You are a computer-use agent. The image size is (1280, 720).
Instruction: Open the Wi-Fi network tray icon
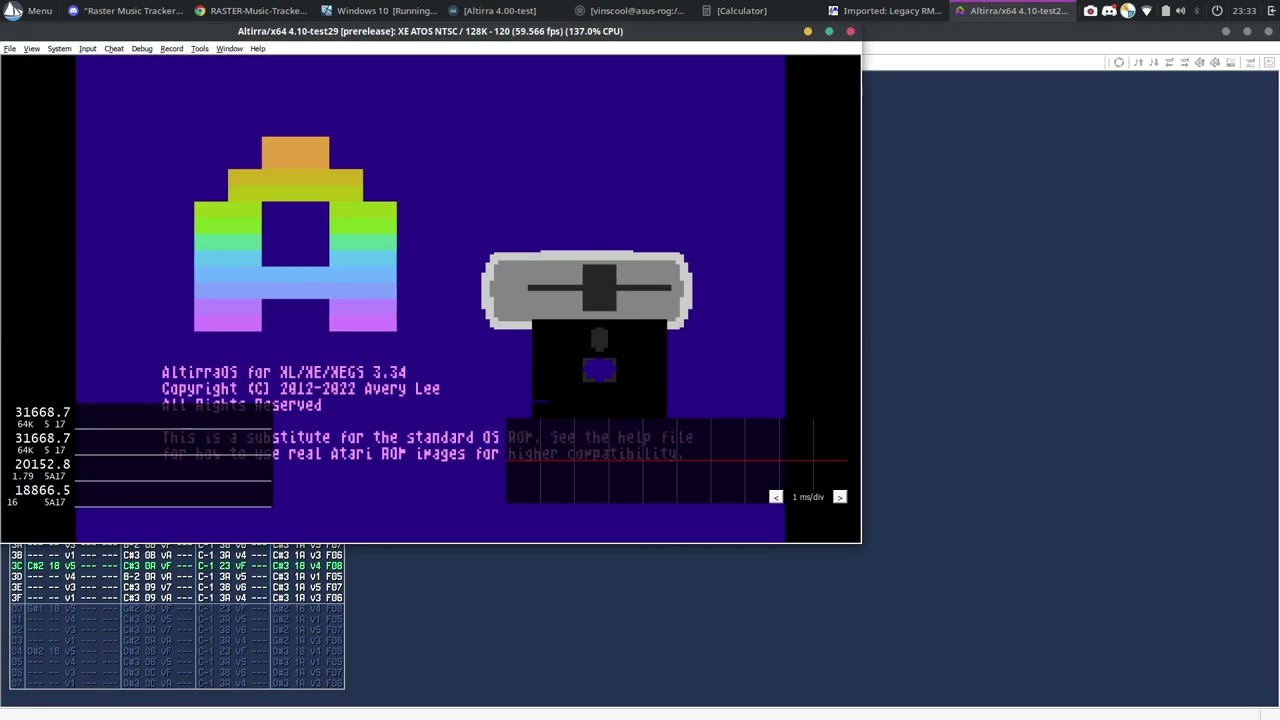click(x=1147, y=11)
